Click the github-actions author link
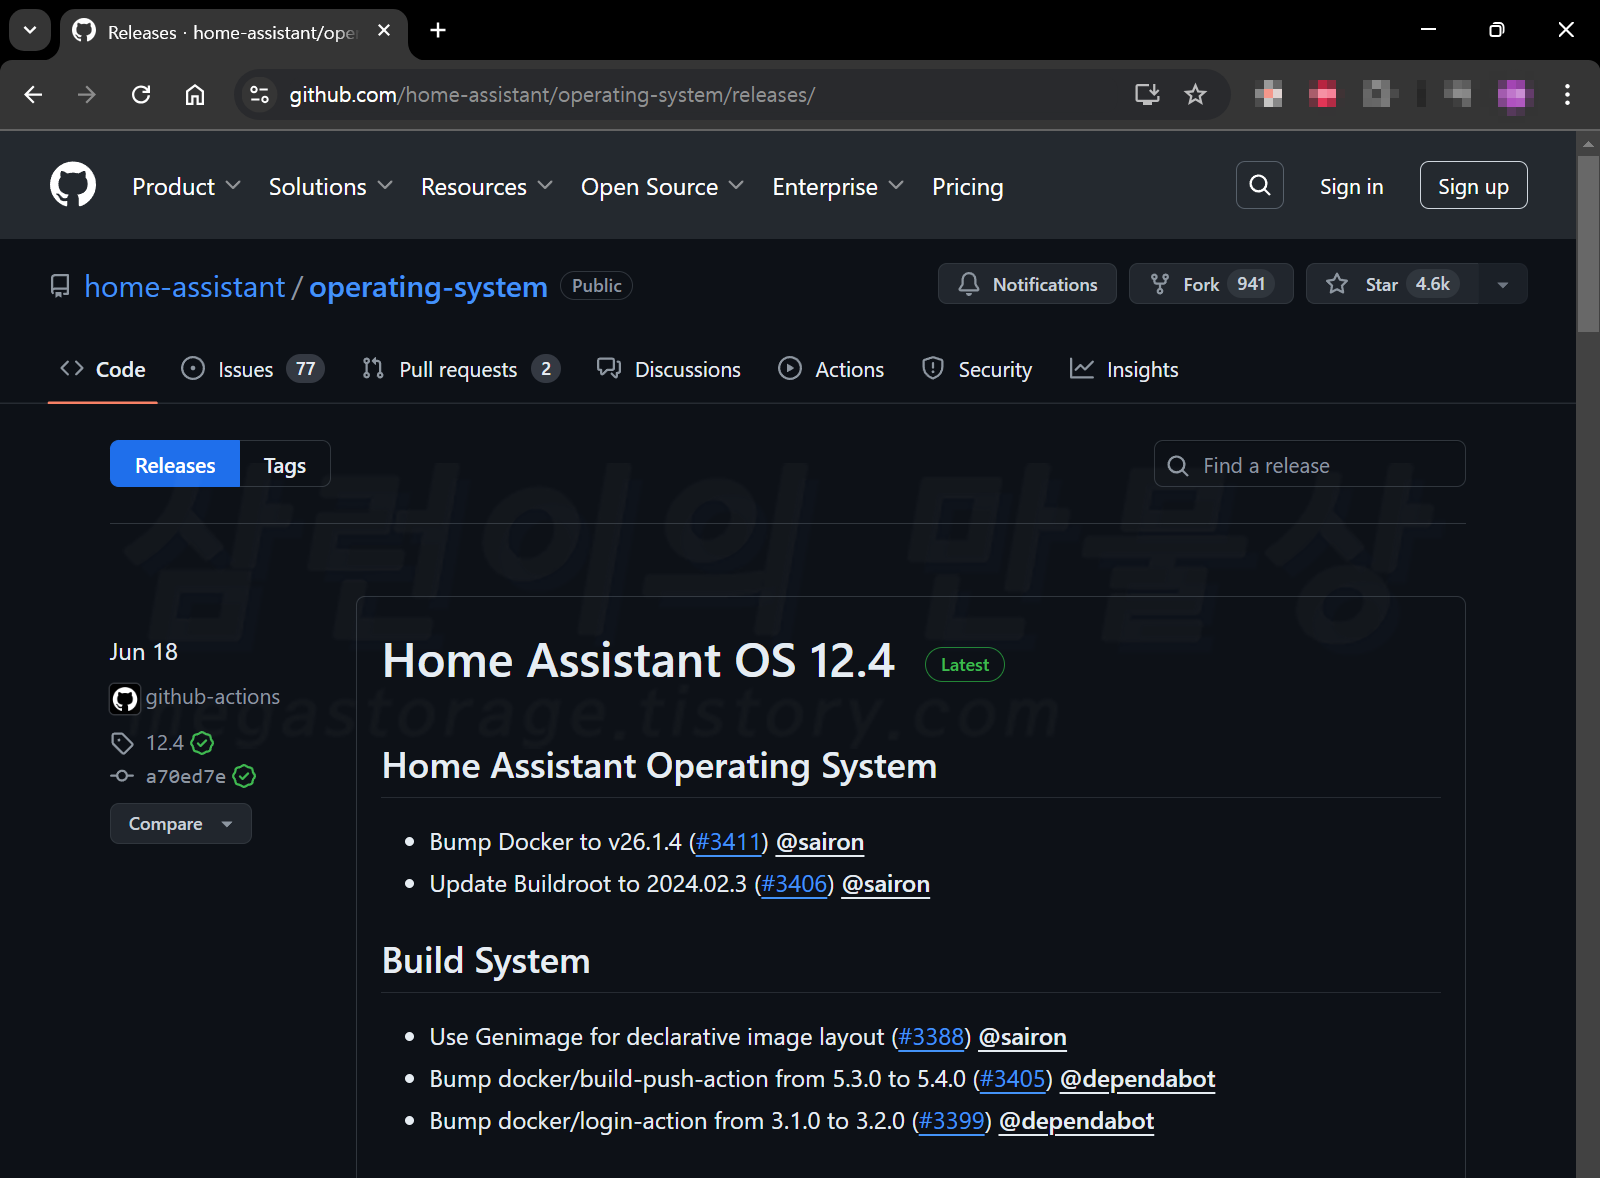This screenshot has width=1600, height=1178. [212, 697]
